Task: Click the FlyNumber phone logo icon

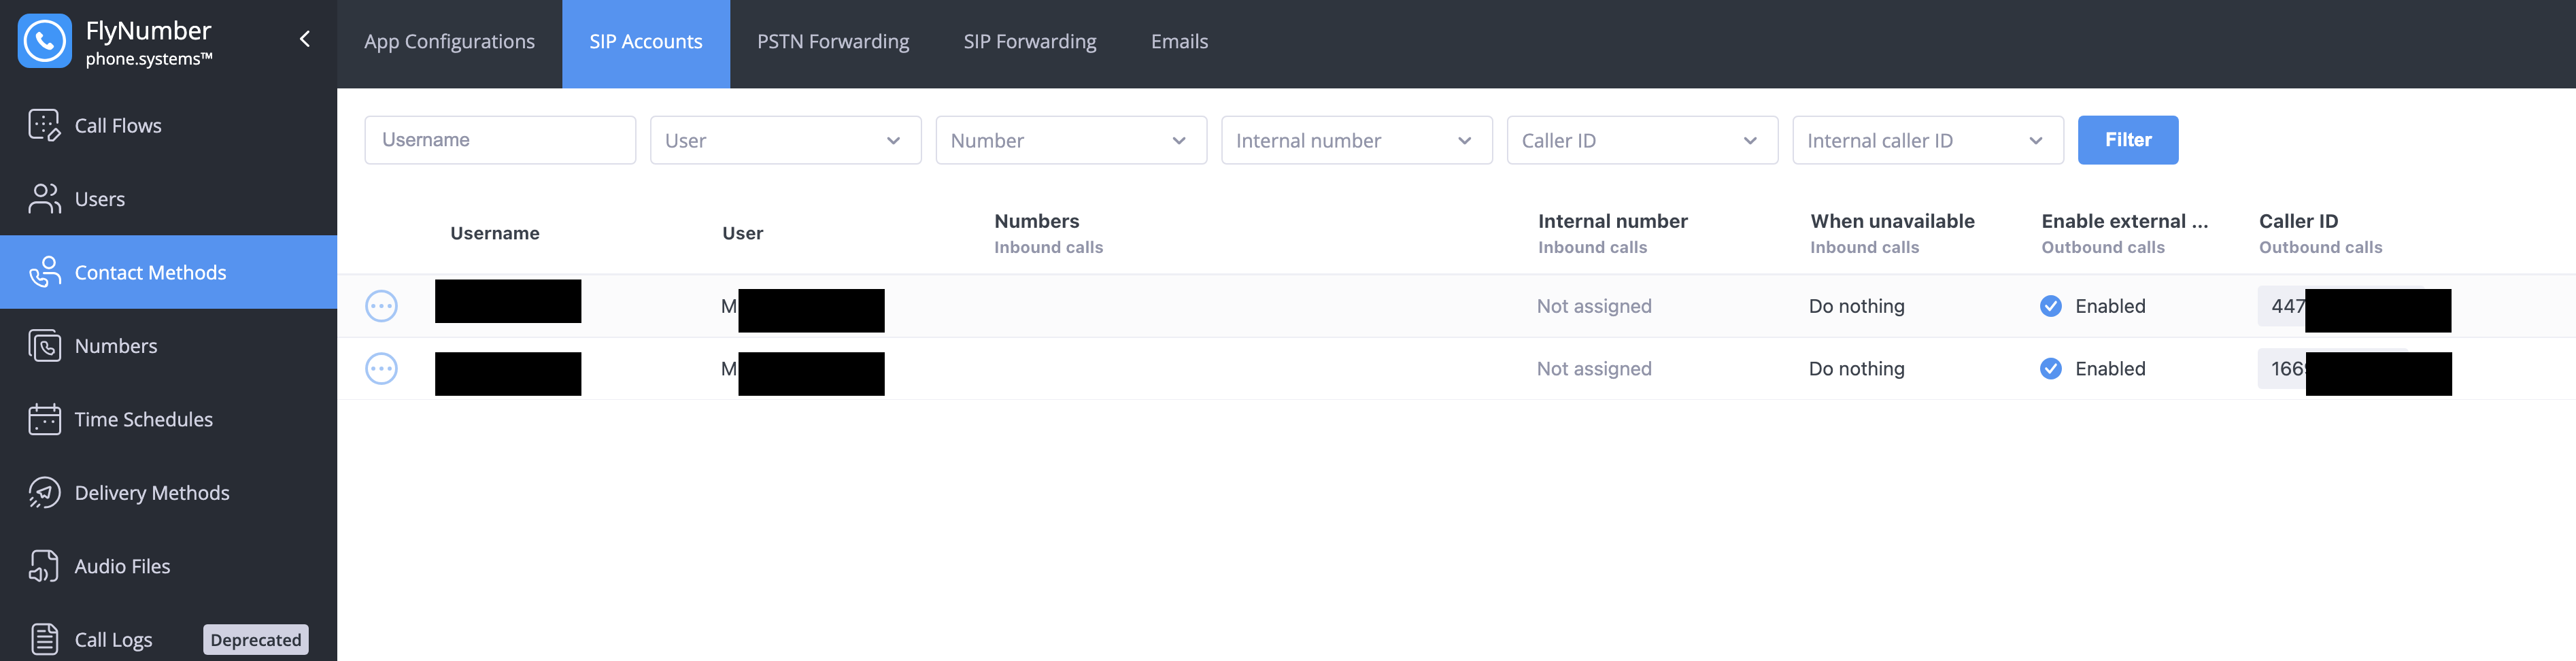Action: 44,41
